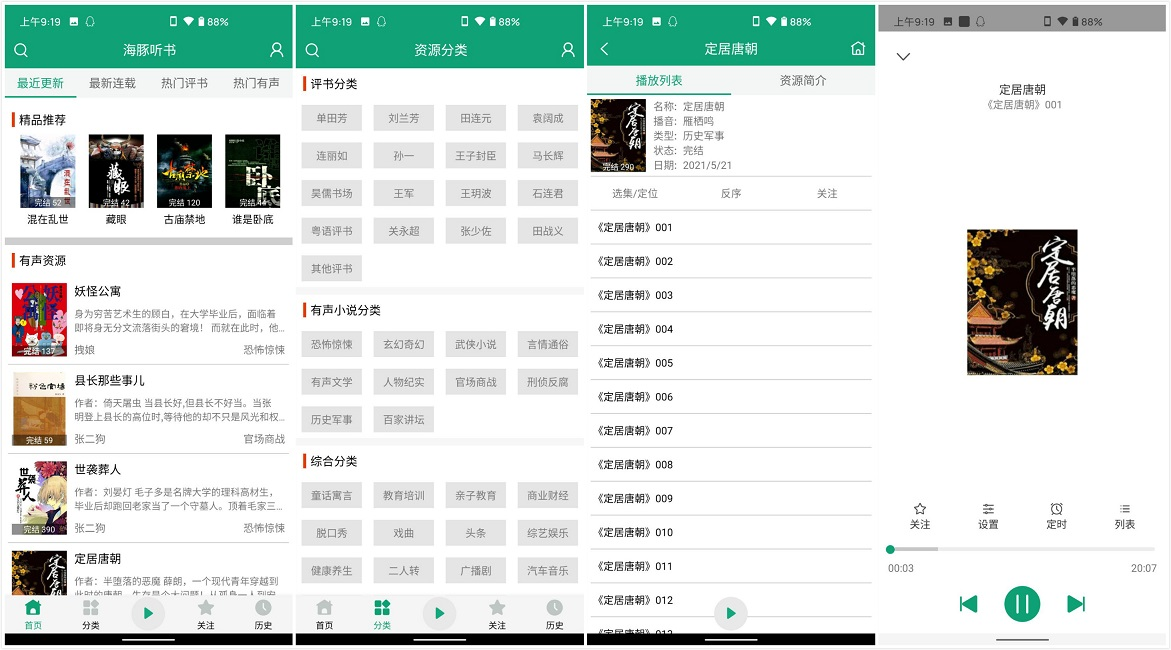1171x650 pixels.
Task: Switch to the 资源简介 tab
Action: pyautogui.click(x=805, y=79)
